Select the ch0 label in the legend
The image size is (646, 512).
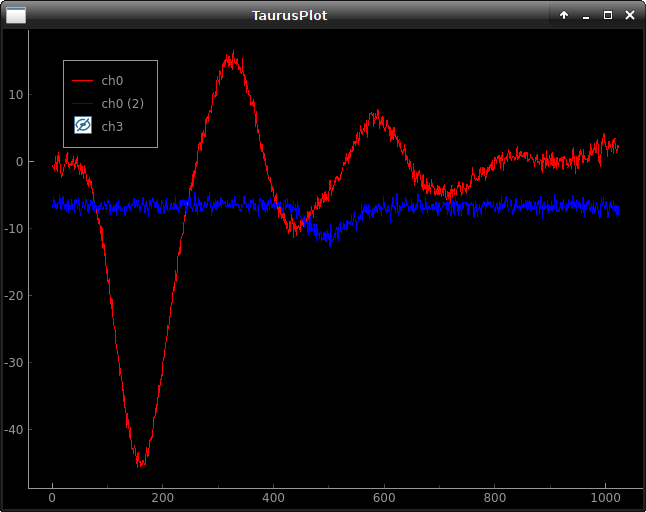(x=112, y=80)
